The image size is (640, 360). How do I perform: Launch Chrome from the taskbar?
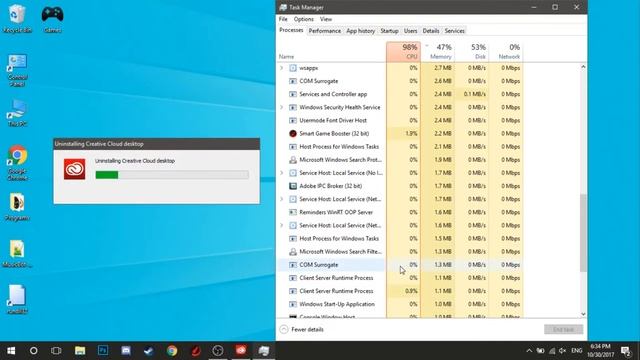tap(172, 351)
